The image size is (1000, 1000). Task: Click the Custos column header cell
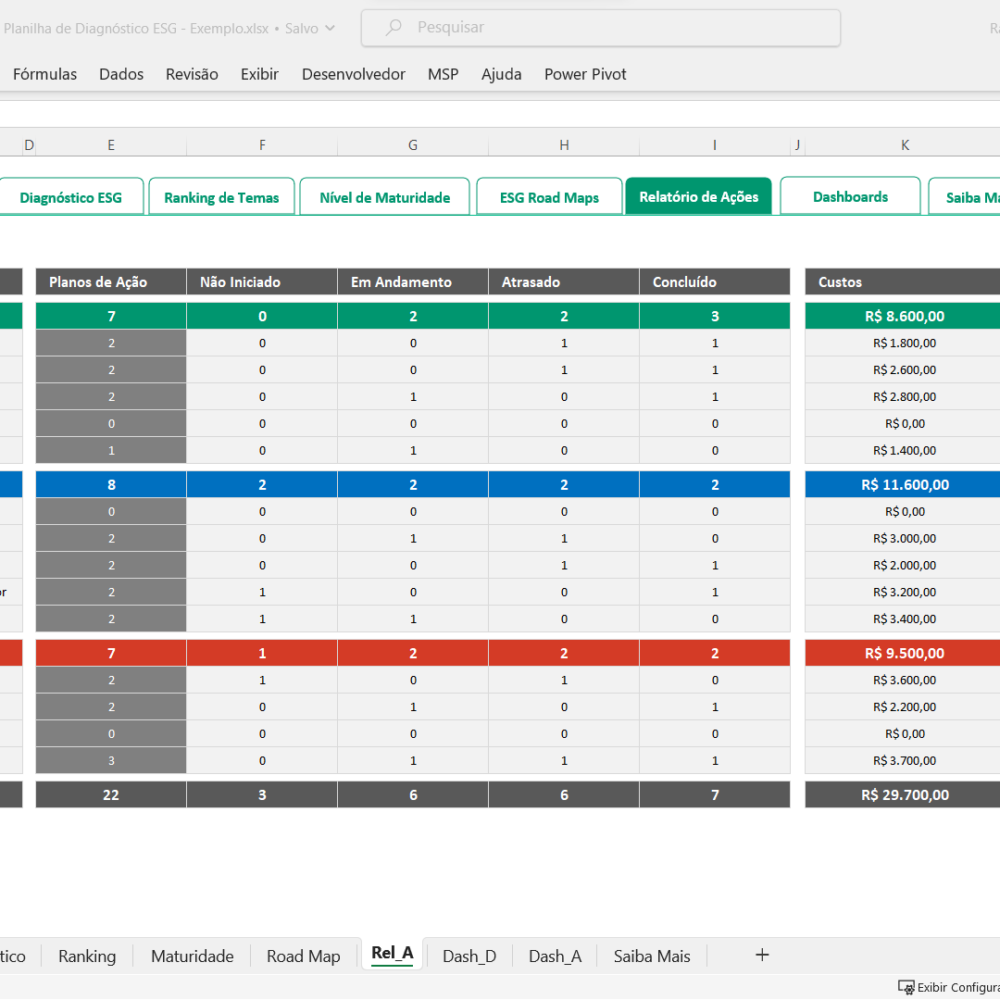(x=904, y=282)
